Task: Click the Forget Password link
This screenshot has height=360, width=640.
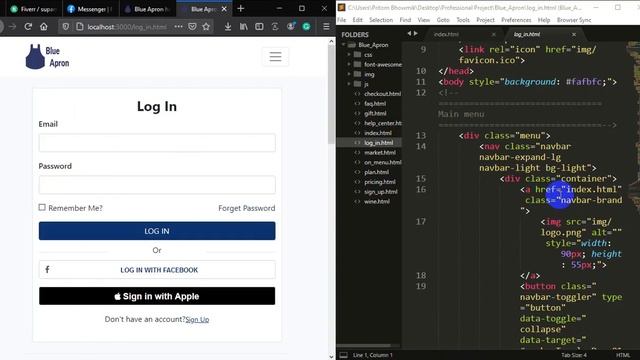Action: pyautogui.click(x=247, y=208)
